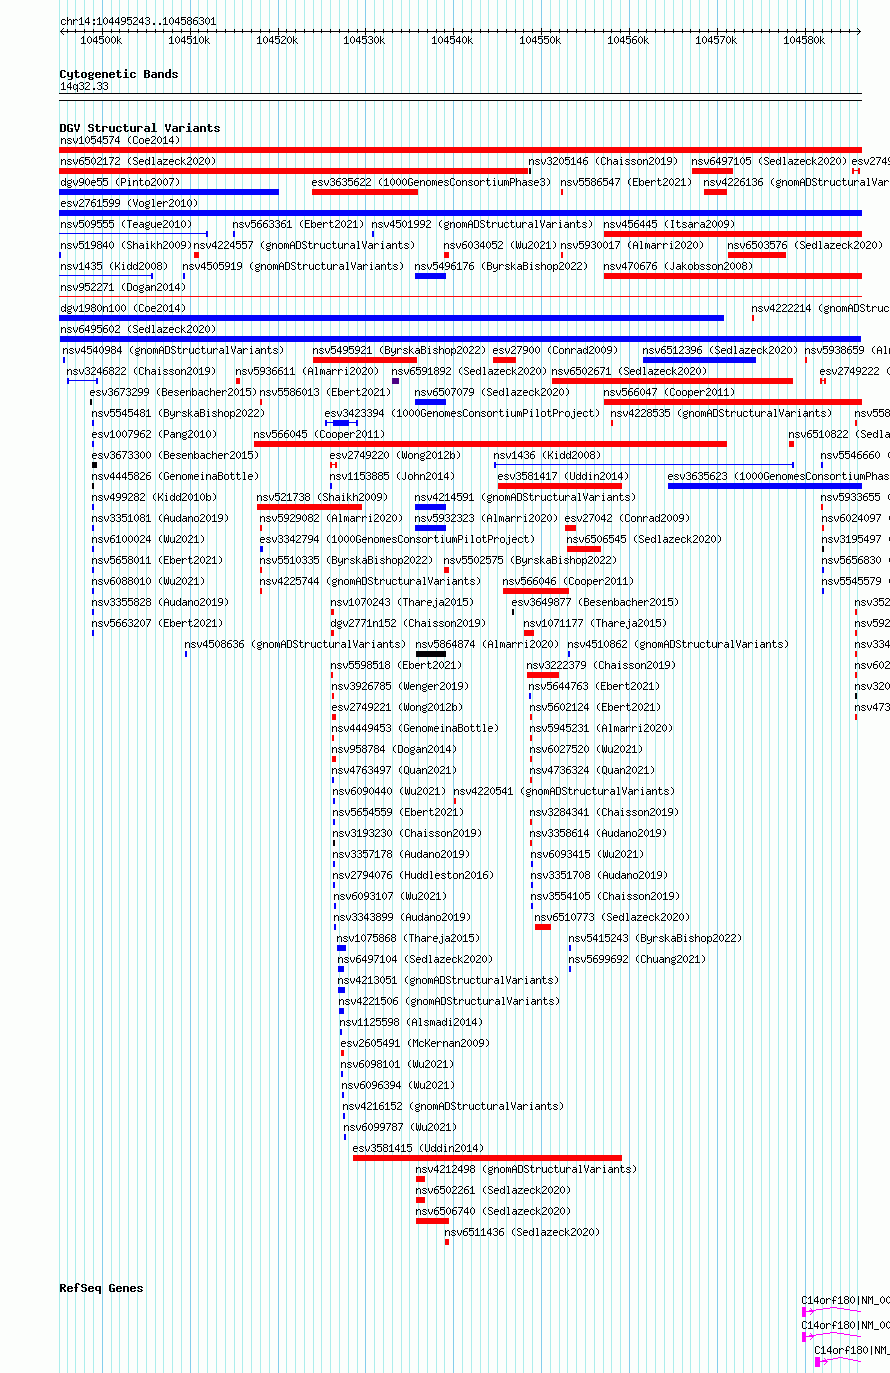Viewport: 890px width, 1373px height.
Task: Click dgv1980n100 (Coe2014) label
Action: coord(123,308)
